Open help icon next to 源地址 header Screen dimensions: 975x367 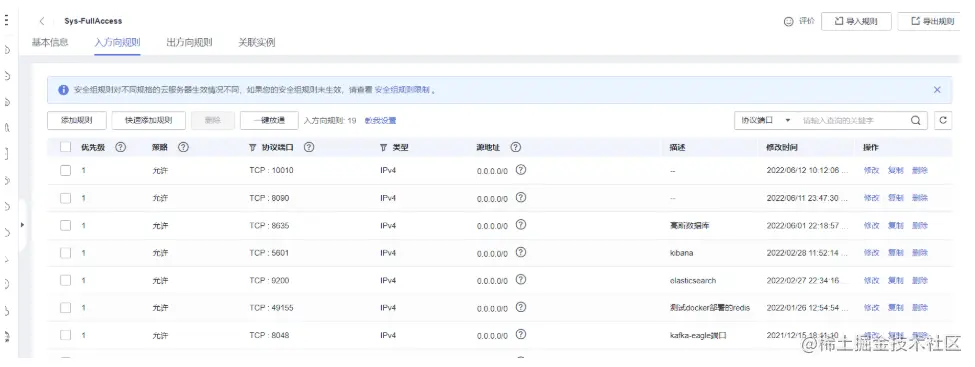coord(515,147)
